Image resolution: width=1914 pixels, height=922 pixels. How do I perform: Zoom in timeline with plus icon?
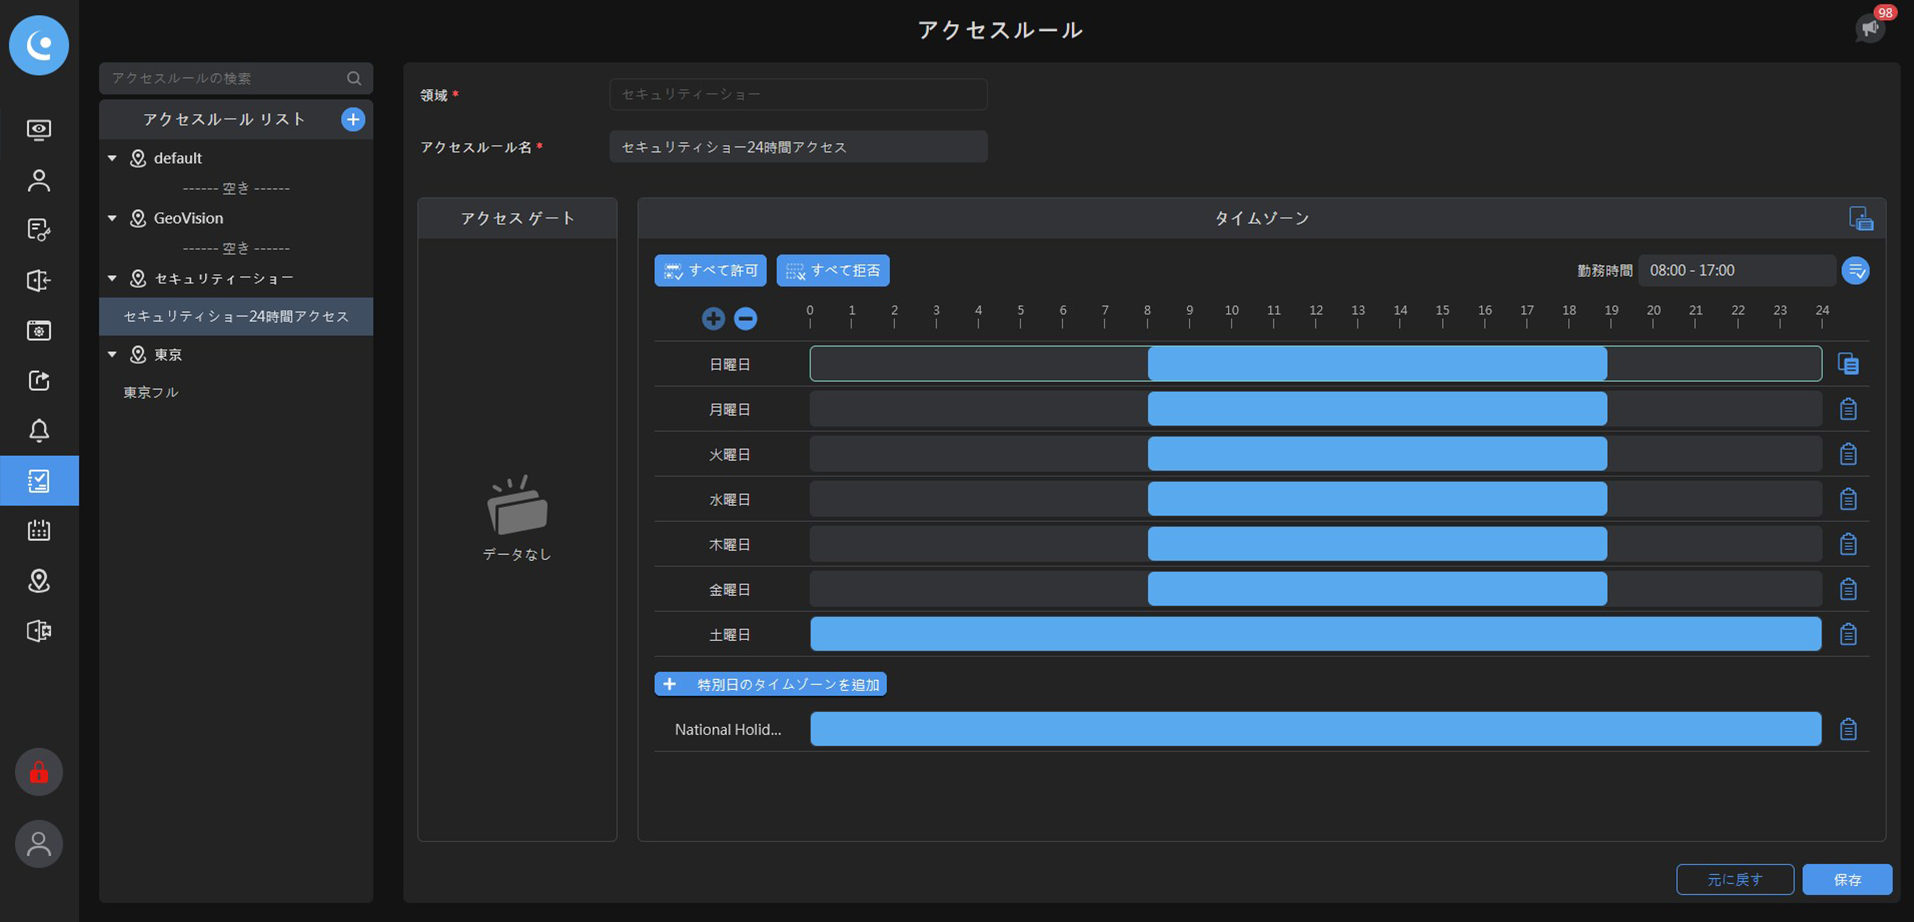[713, 318]
